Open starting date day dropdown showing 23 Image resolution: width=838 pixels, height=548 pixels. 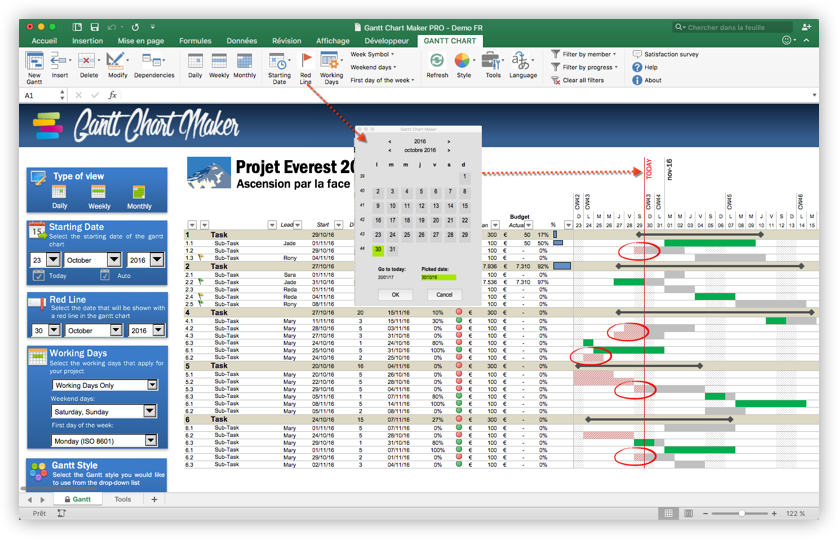coord(53,260)
